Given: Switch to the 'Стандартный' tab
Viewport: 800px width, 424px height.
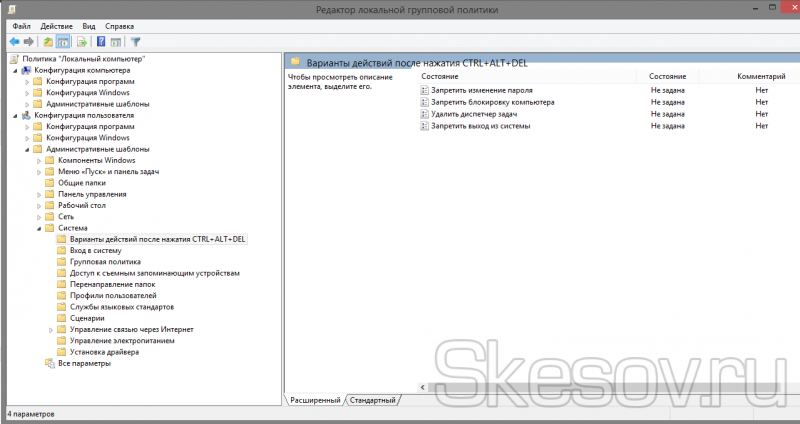Looking at the screenshot, I should tap(374, 400).
